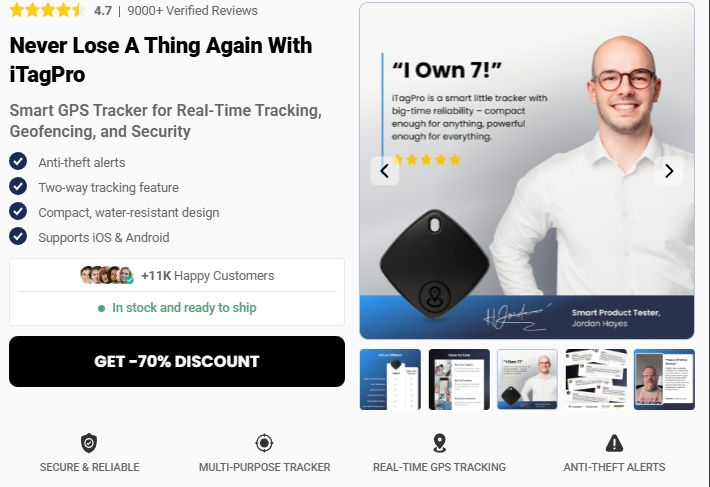Click the Supports iOS & Android checkmark
Image resolution: width=710 pixels, height=487 pixels.
pyautogui.click(x=18, y=236)
